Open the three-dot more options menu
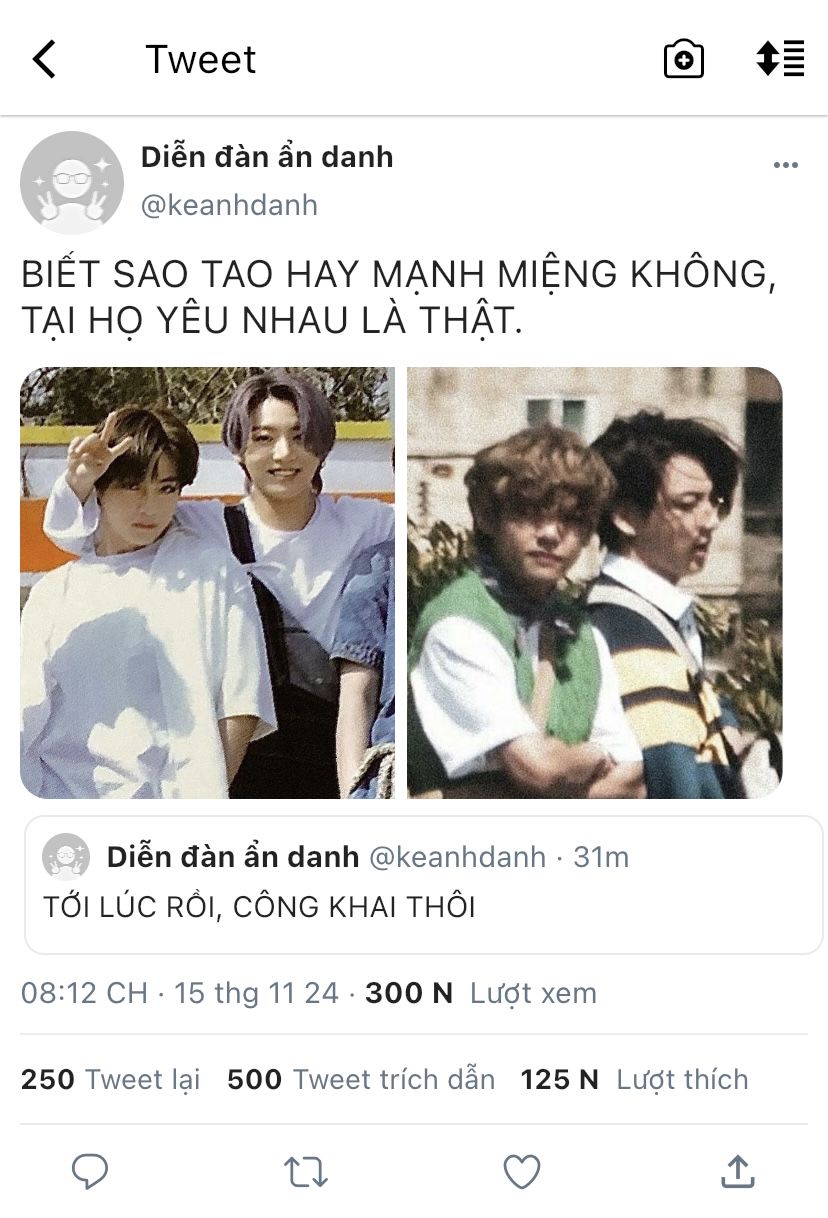Screen dimensions: 828x1218 tap(786, 165)
